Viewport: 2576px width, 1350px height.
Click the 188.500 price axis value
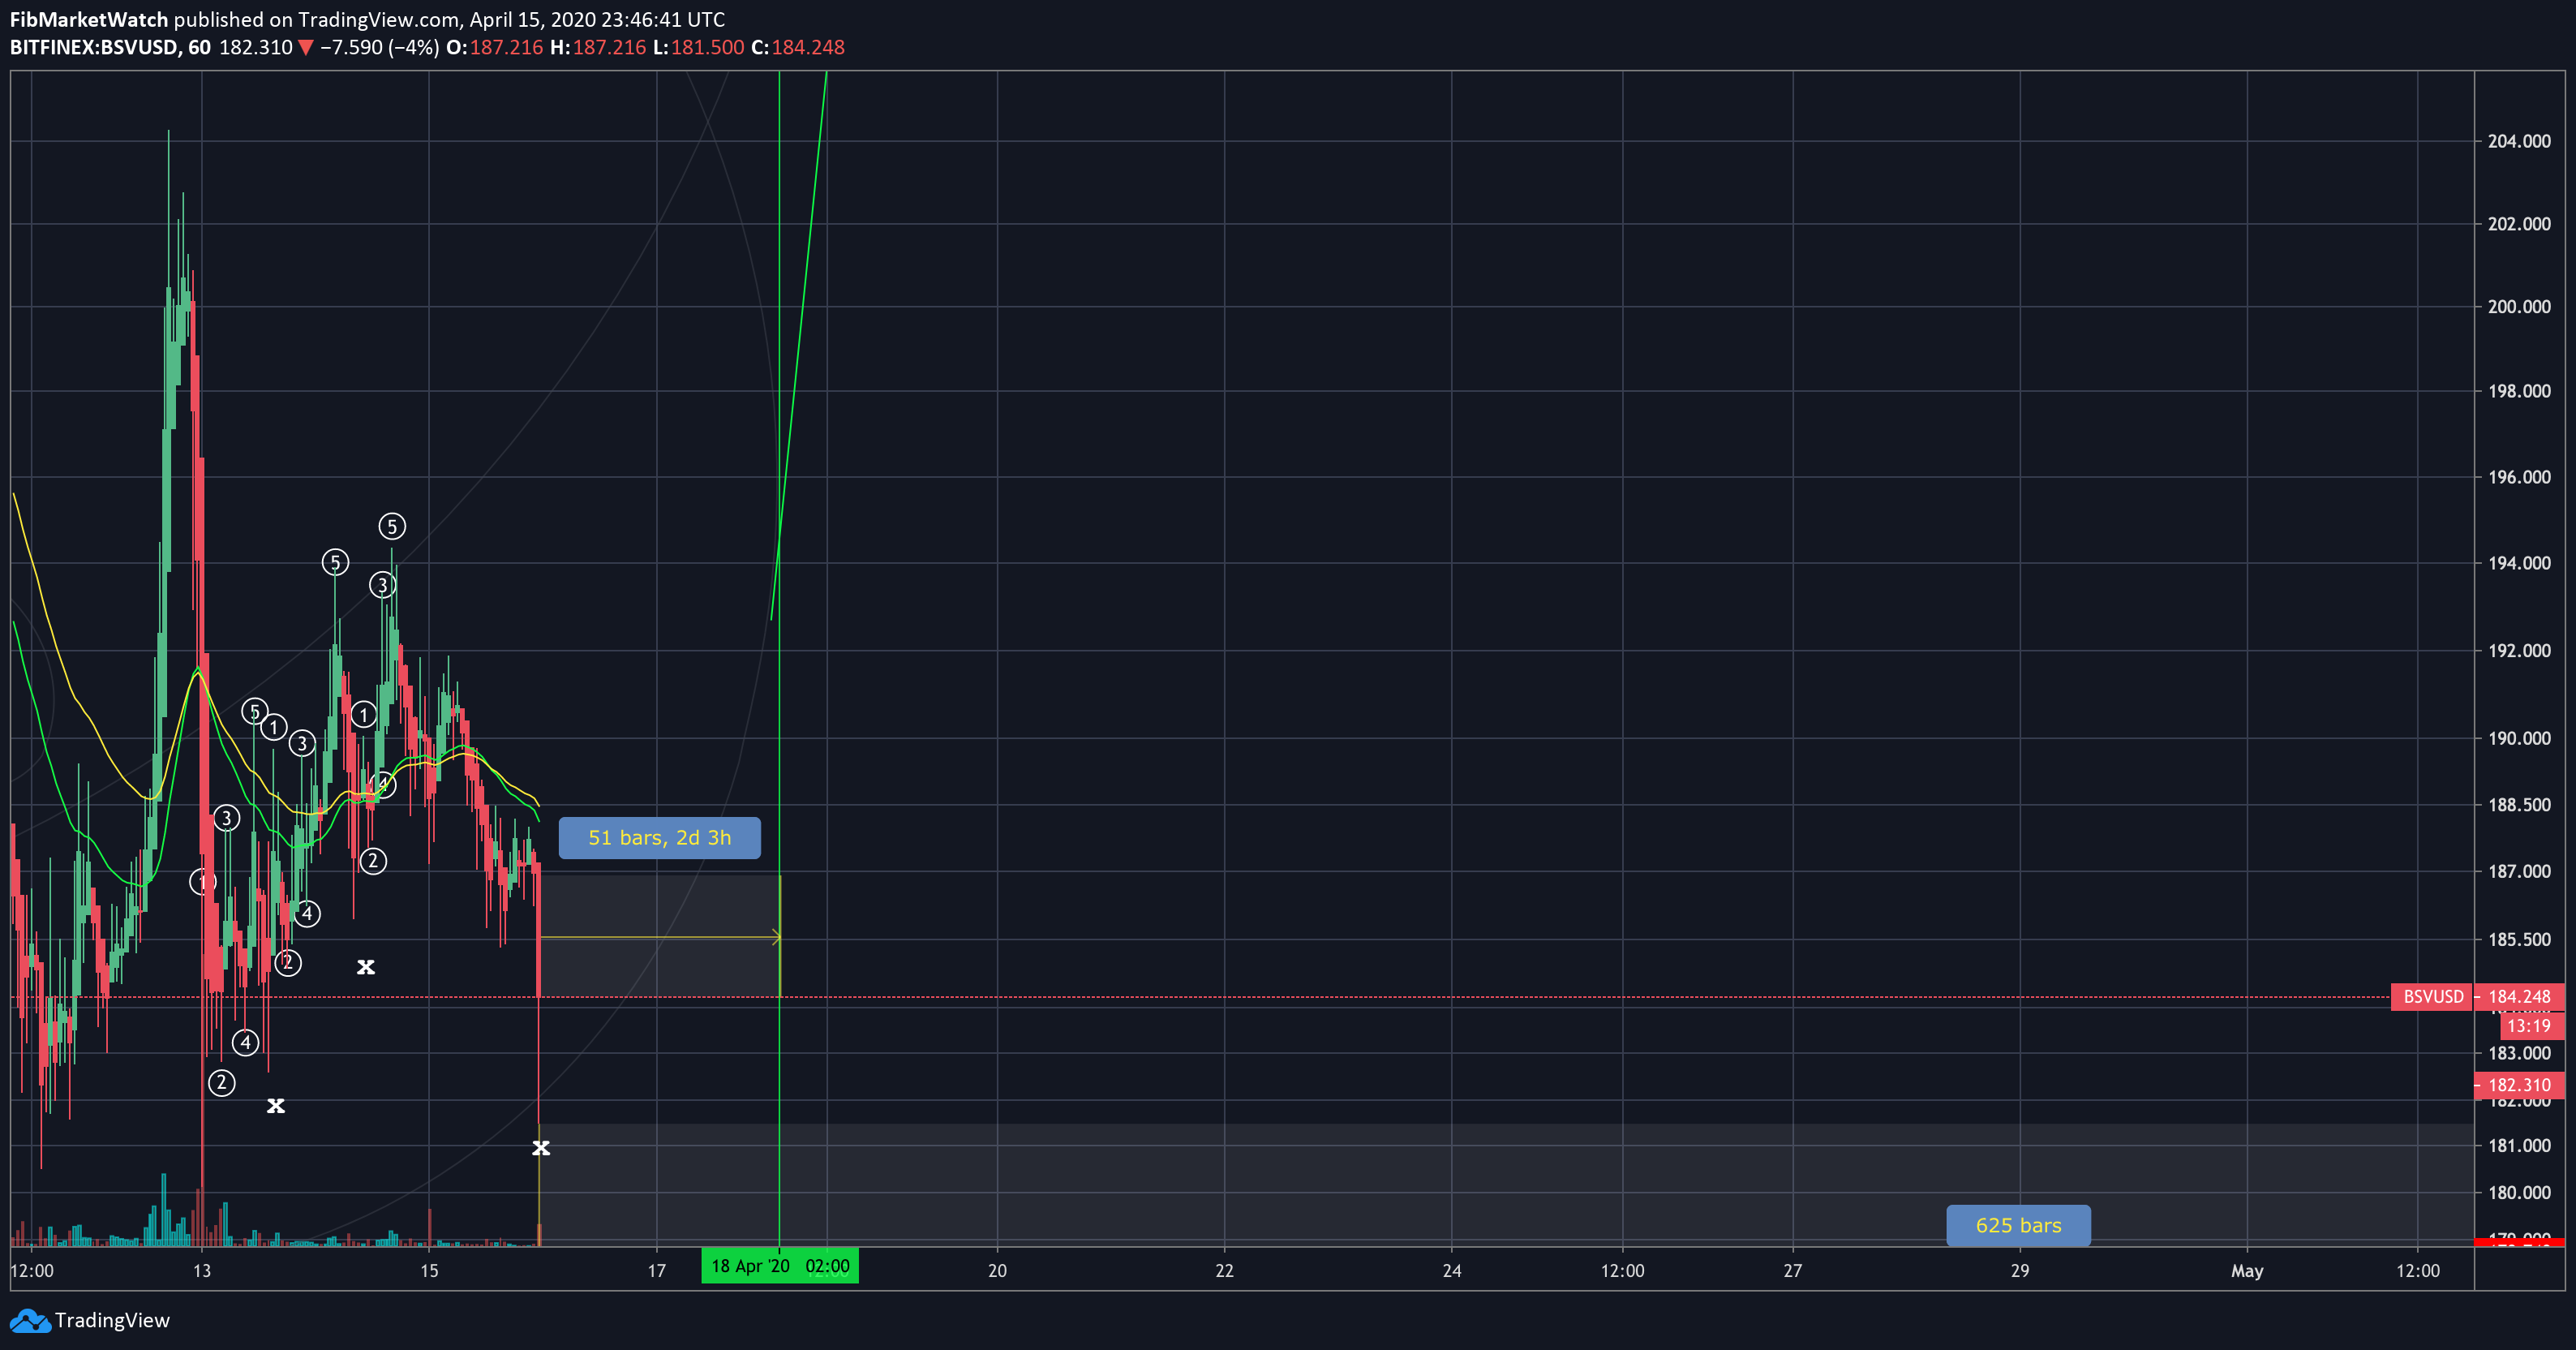point(2519,805)
